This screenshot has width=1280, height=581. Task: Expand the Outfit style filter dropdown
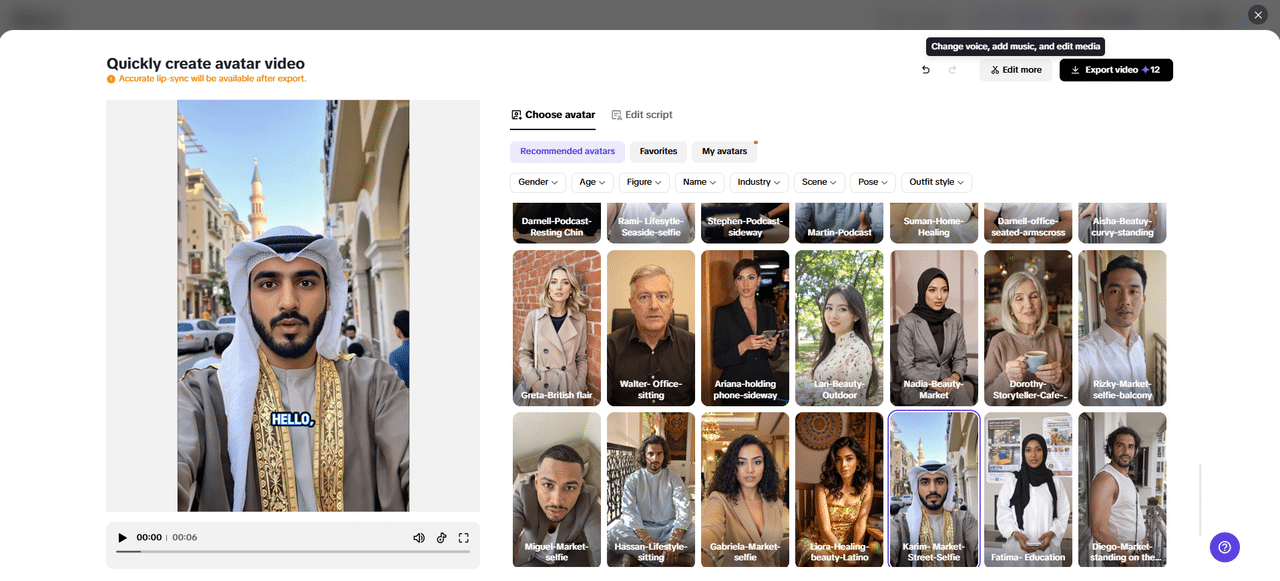(x=936, y=182)
